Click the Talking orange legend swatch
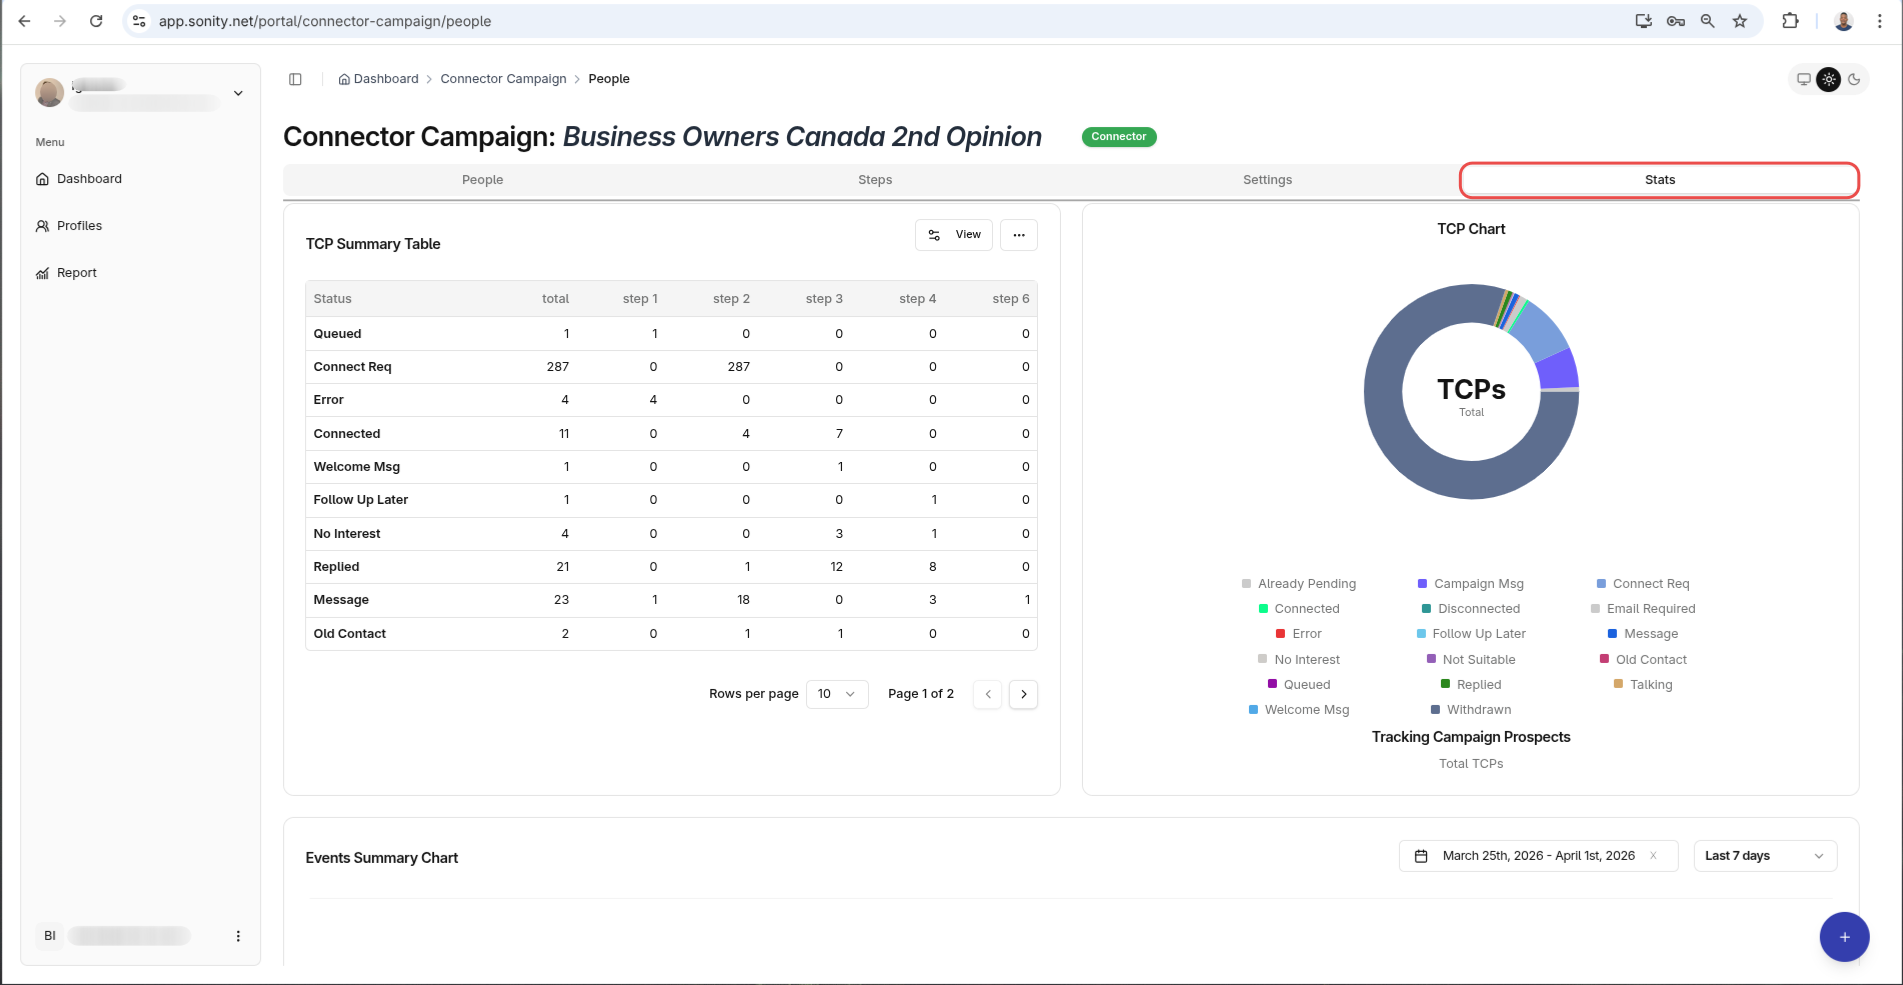 coord(1618,685)
